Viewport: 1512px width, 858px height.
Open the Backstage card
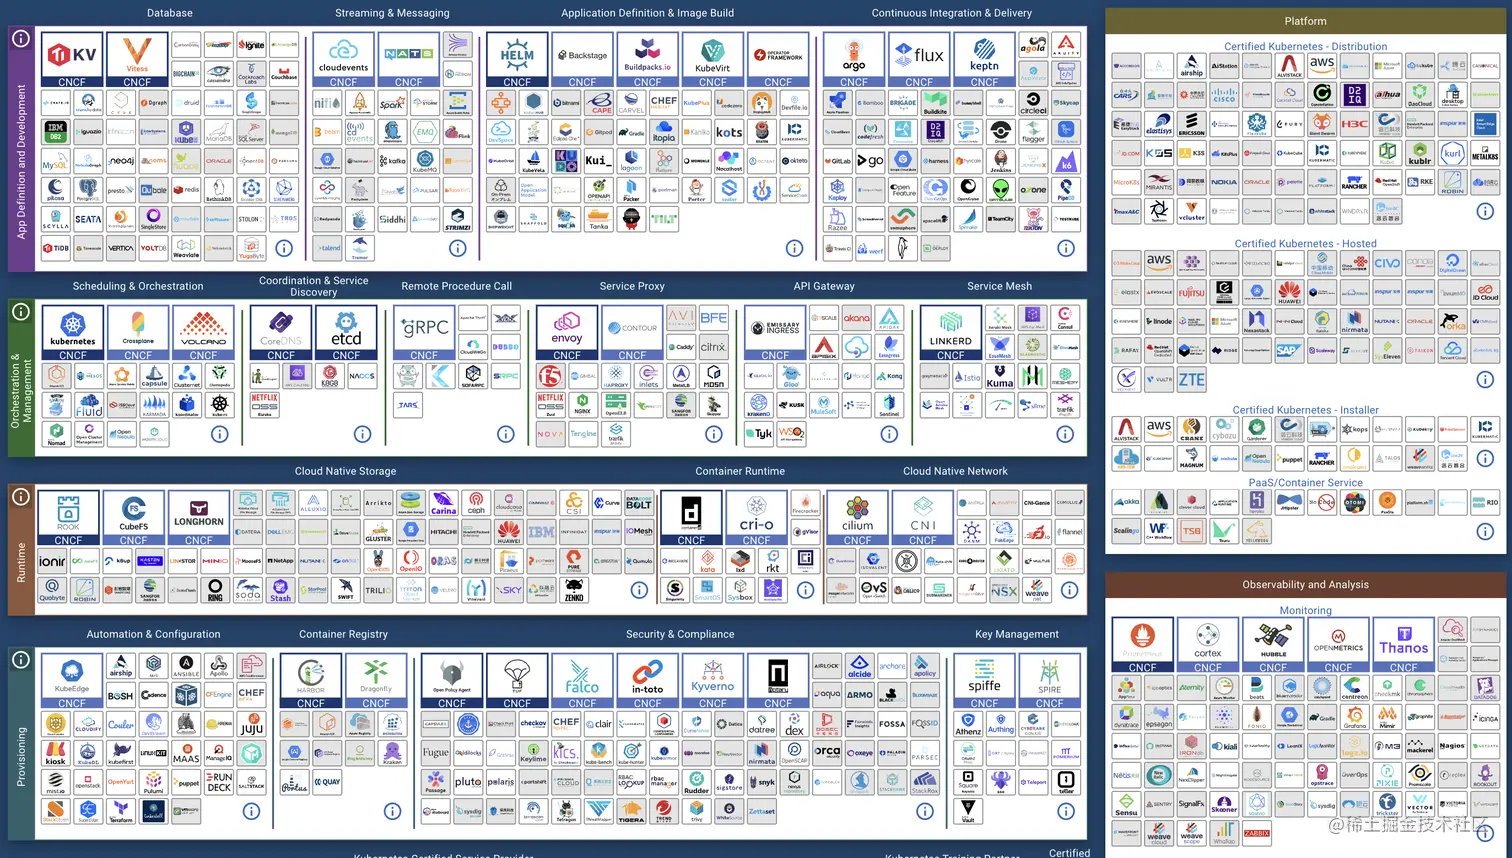[x=582, y=60]
